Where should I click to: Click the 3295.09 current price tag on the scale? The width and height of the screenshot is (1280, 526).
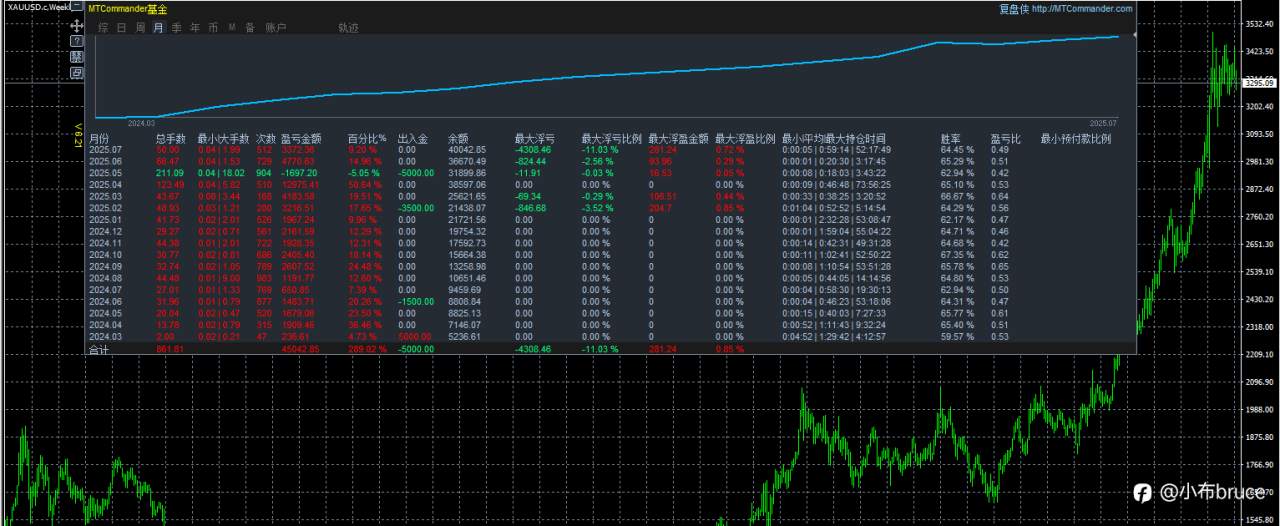coord(1259,84)
